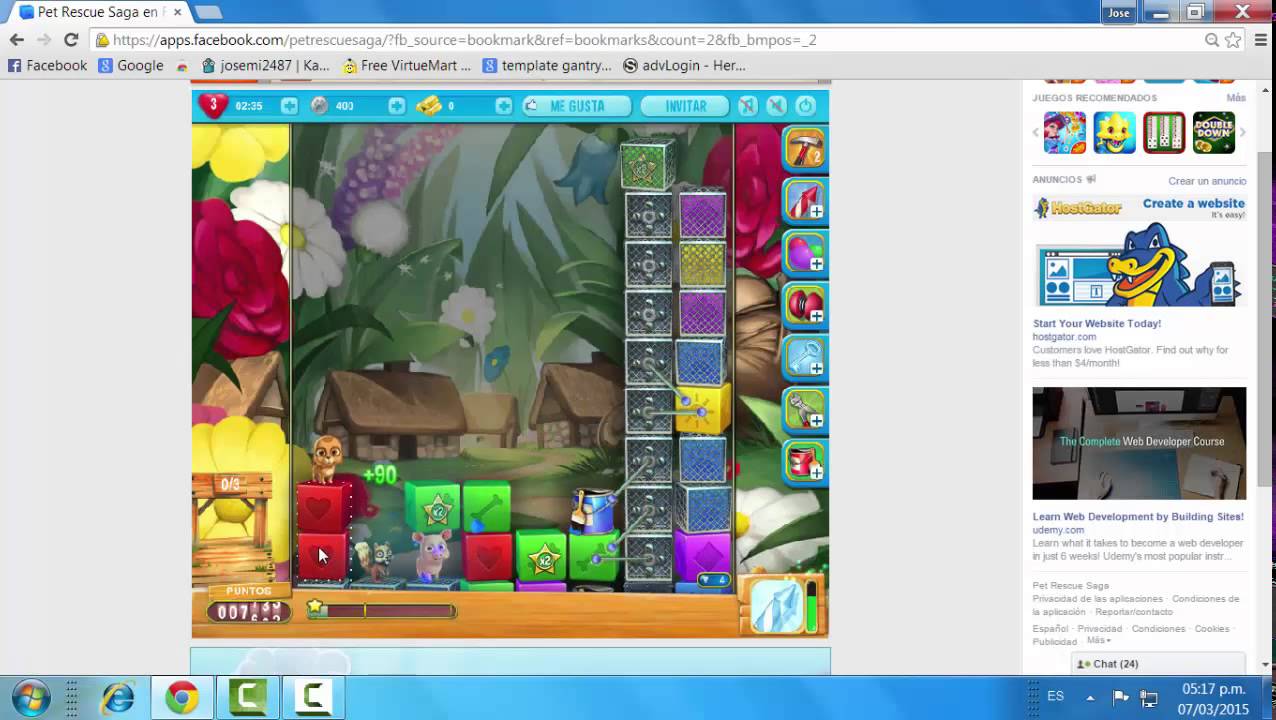Viewport: 1276px width, 720px height.
Task: Tap the green star block at column top
Action: [x=646, y=167]
